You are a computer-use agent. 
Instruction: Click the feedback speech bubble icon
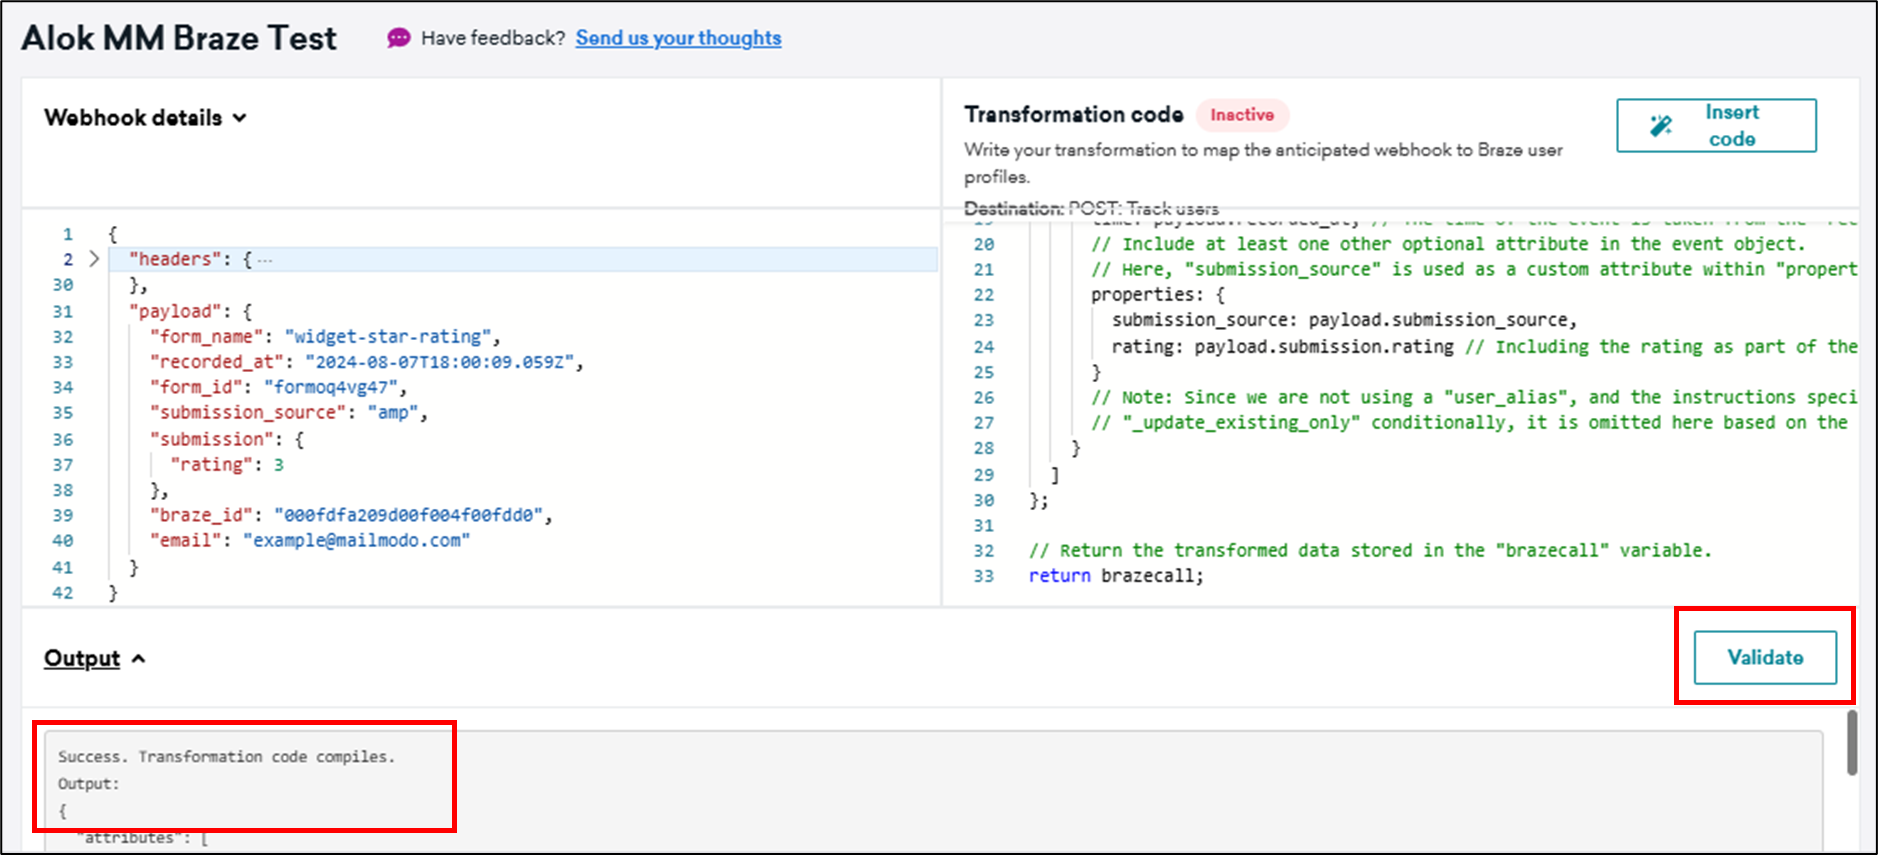coord(399,38)
